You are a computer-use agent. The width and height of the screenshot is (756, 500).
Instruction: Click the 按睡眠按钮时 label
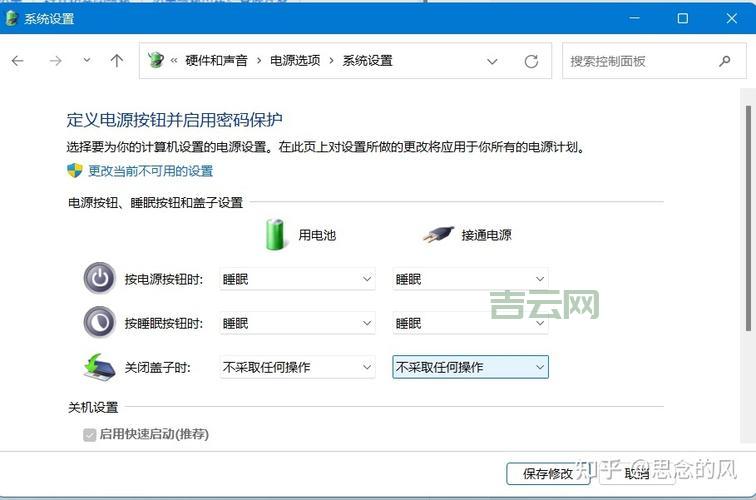pyautogui.click(x=164, y=323)
